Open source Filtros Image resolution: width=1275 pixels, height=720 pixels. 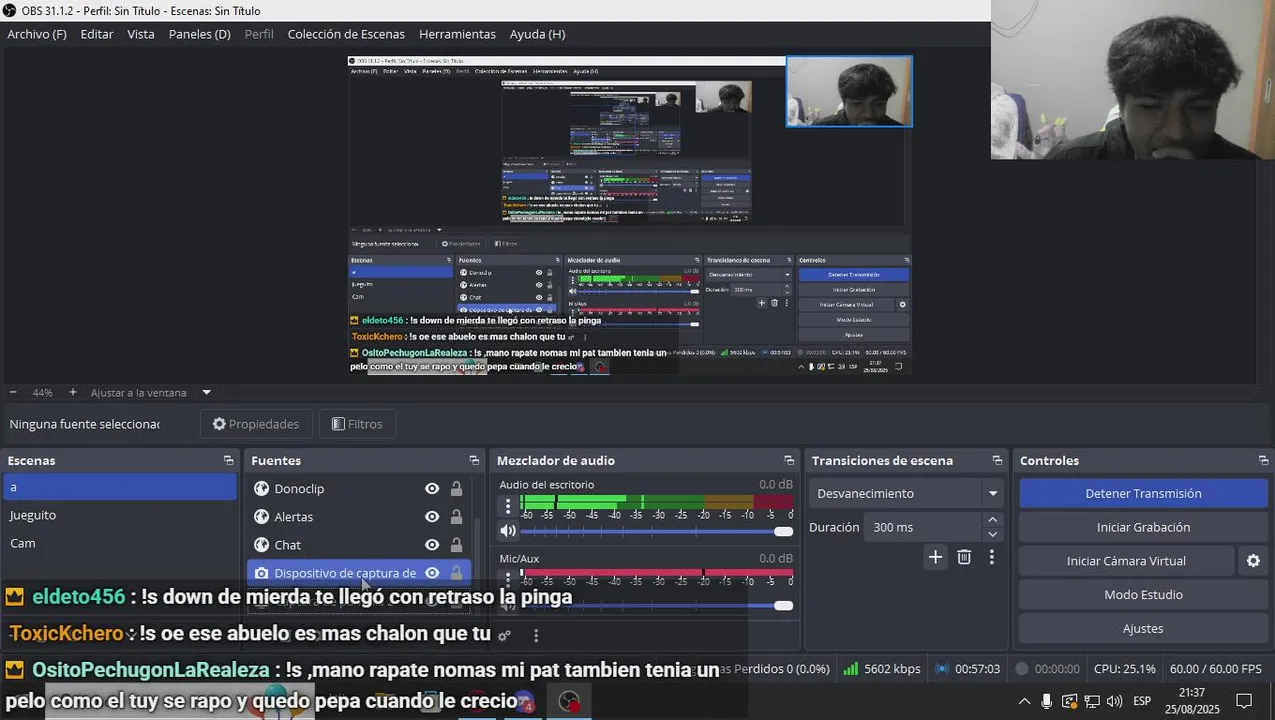(358, 424)
